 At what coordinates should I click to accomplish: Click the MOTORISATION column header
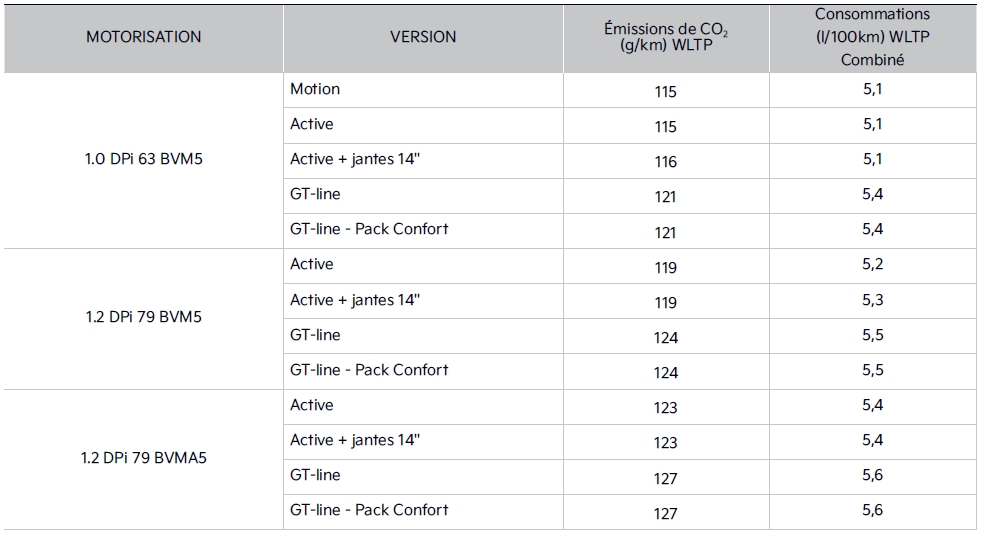point(143,37)
